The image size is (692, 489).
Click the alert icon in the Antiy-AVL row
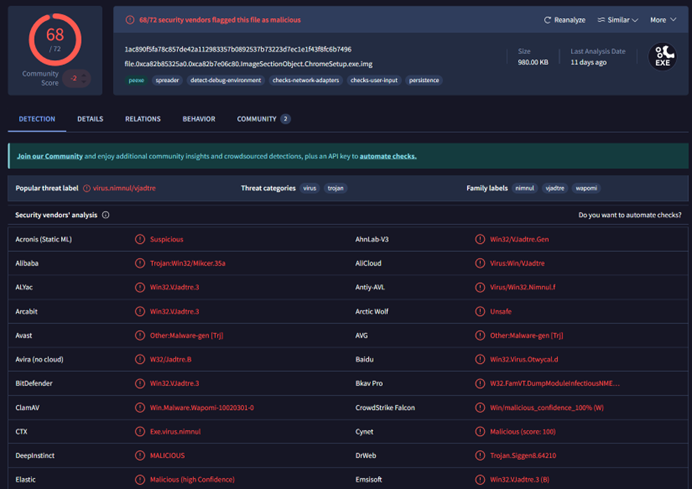pyautogui.click(x=480, y=287)
